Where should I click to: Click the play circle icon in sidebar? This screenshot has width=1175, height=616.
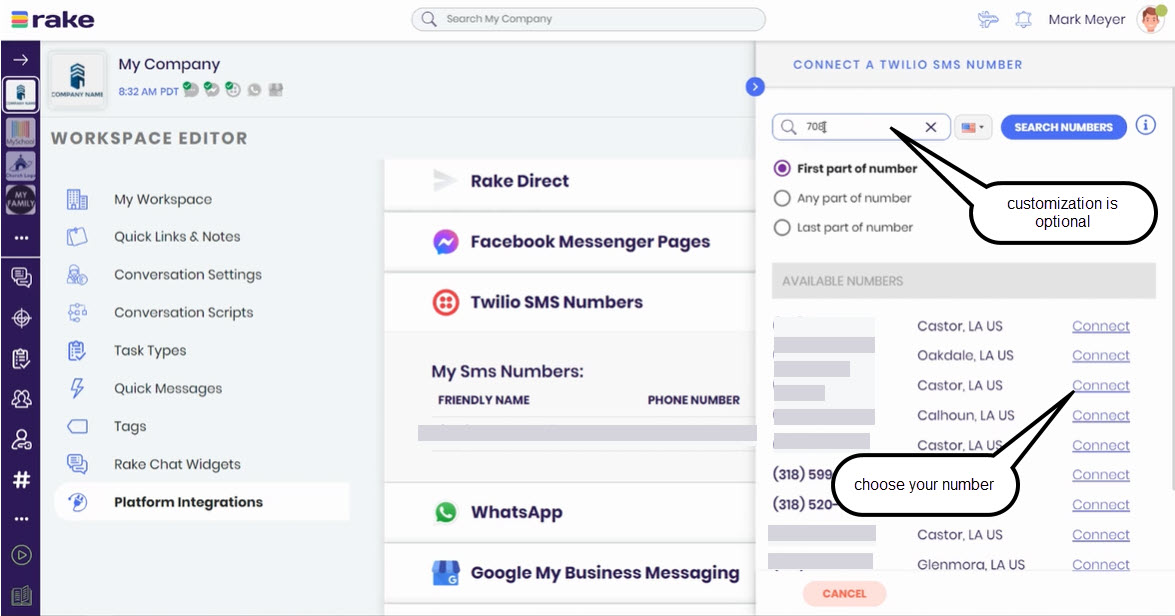(x=21, y=555)
